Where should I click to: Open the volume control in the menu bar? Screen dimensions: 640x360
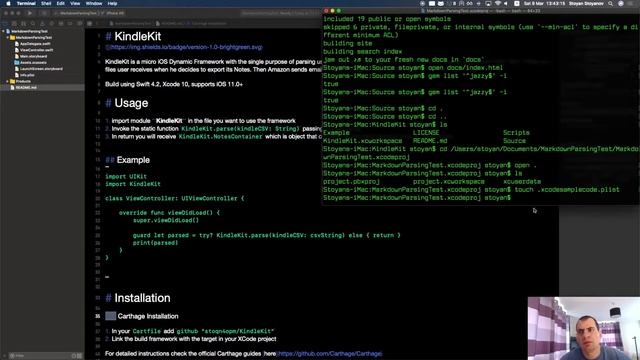tap(506, 3)
